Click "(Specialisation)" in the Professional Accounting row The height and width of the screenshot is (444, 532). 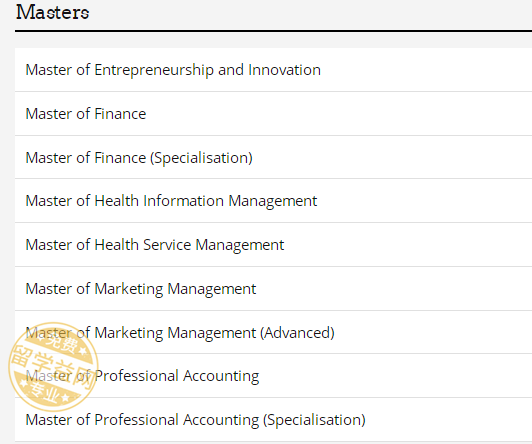click(x=314, y=420)
